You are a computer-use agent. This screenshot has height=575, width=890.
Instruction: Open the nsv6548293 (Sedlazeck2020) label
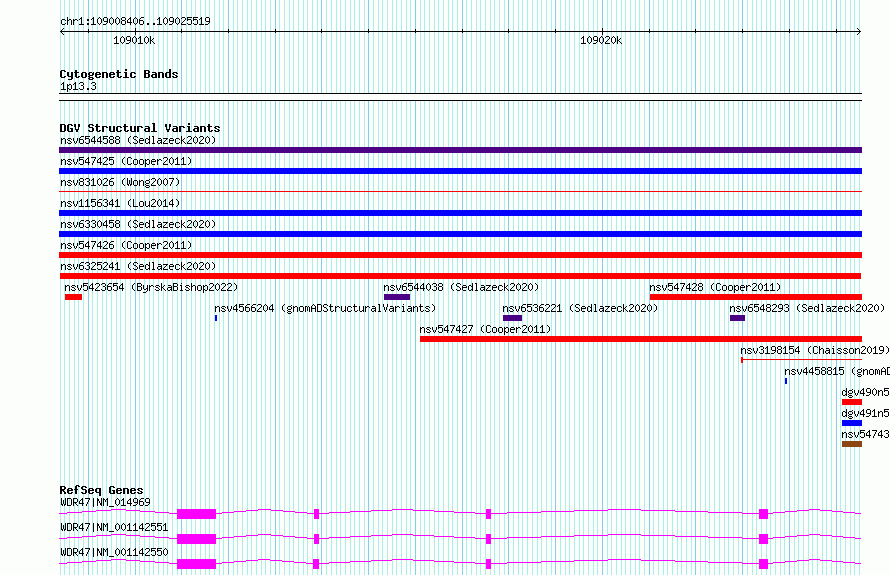[807, 308]
